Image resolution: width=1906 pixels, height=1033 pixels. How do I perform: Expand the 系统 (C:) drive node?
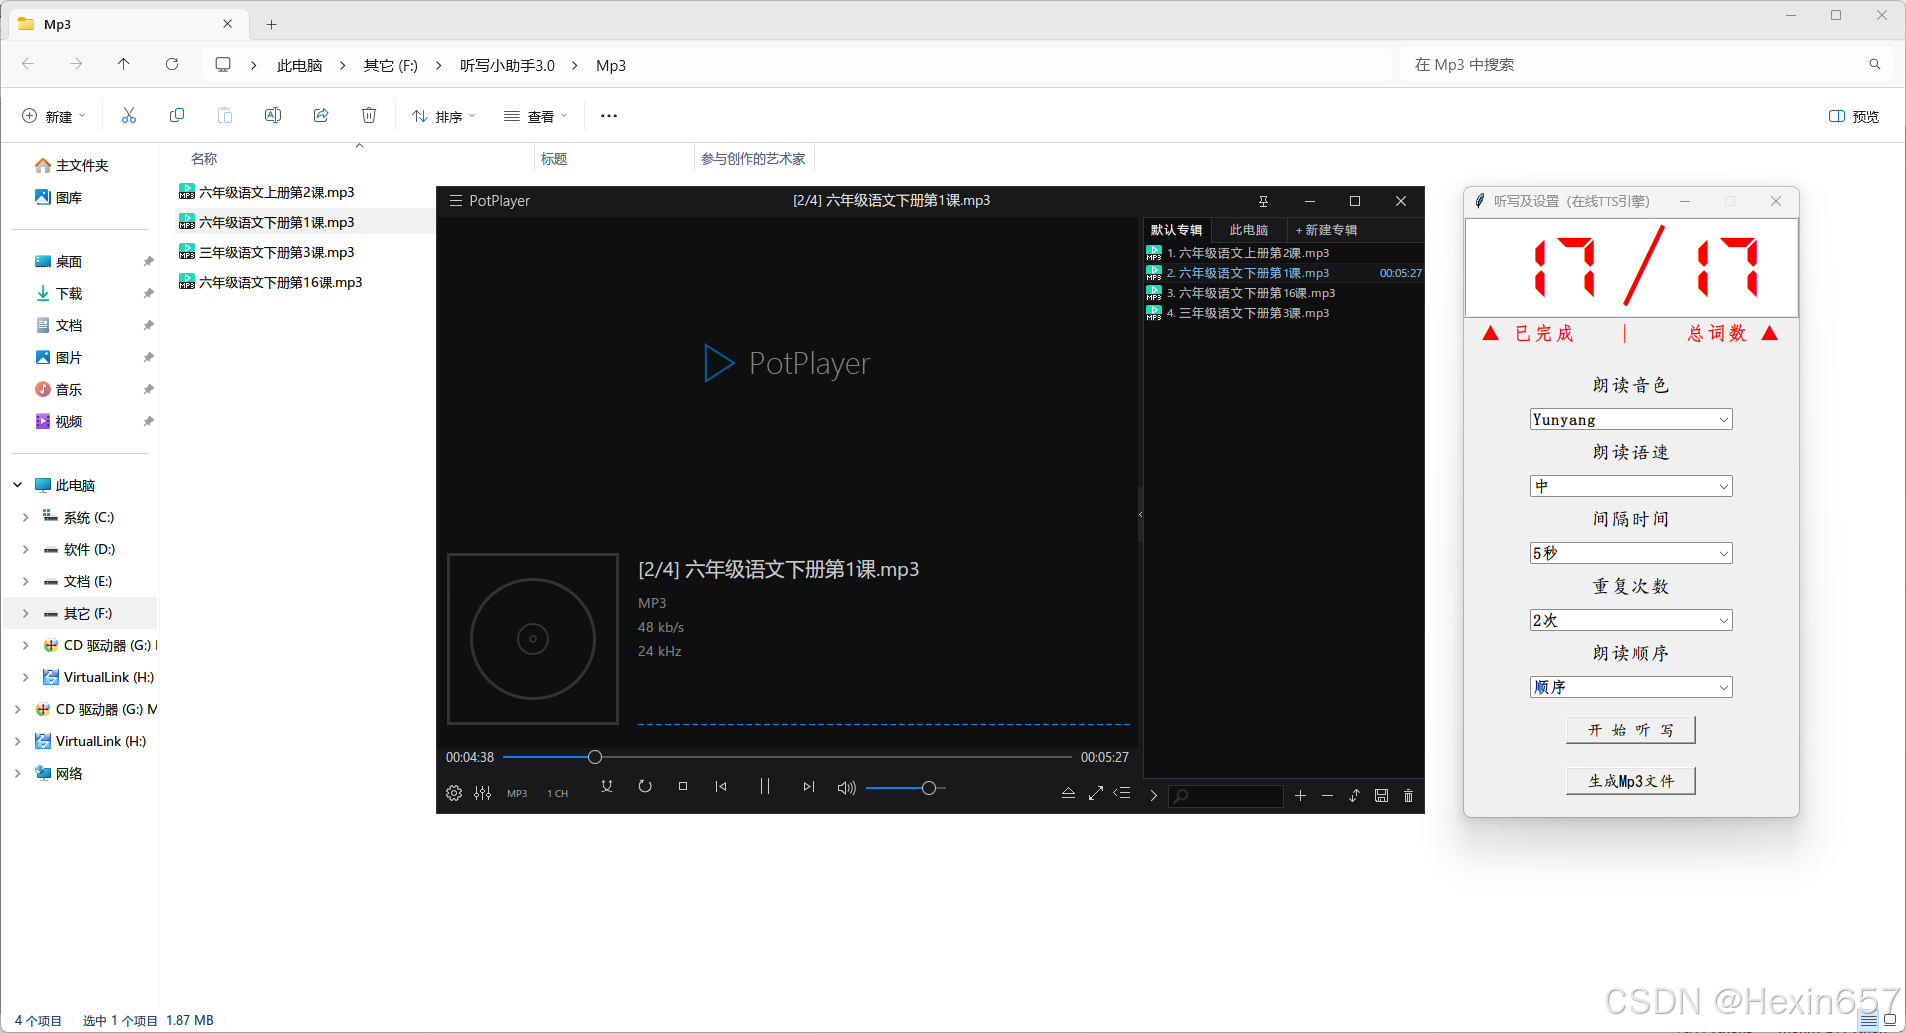point(25,517)
